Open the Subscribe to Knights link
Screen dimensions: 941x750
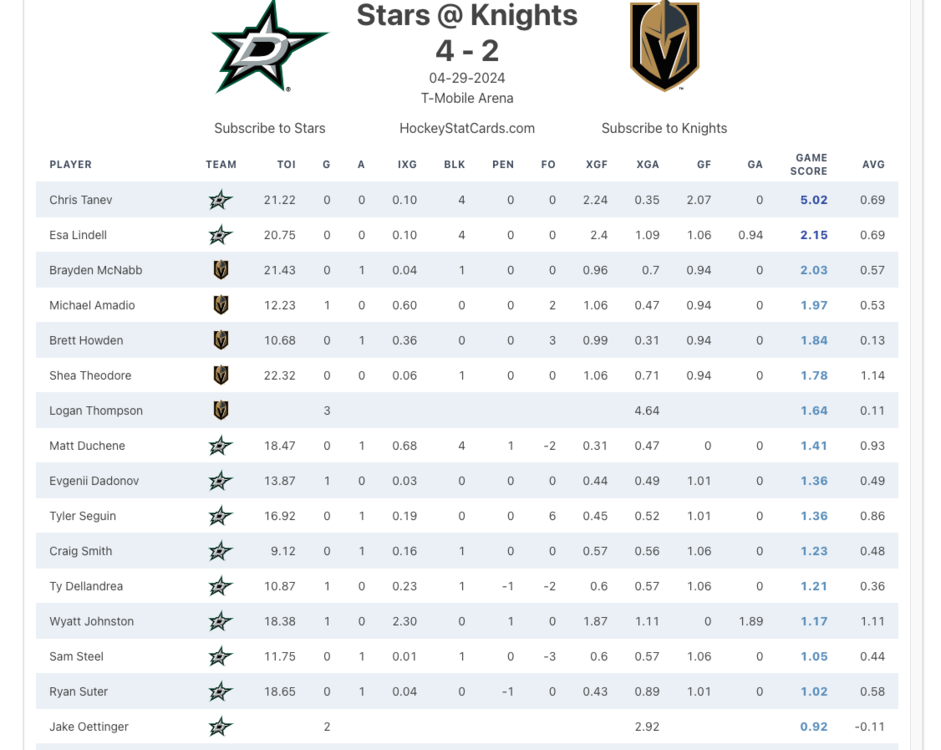664,128
